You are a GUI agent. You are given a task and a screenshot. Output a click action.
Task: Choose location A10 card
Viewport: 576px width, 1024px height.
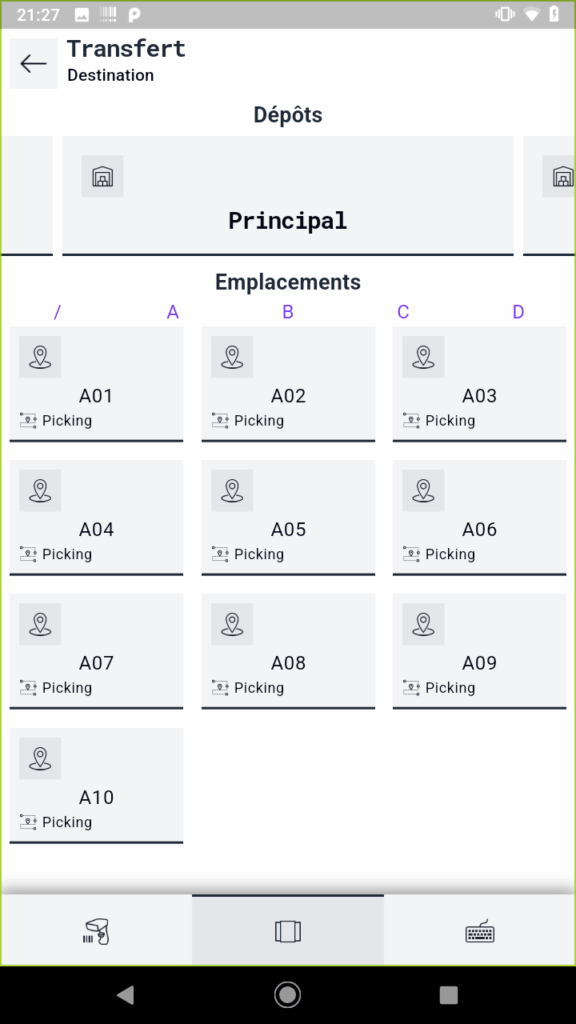click(x=96, y=786)
